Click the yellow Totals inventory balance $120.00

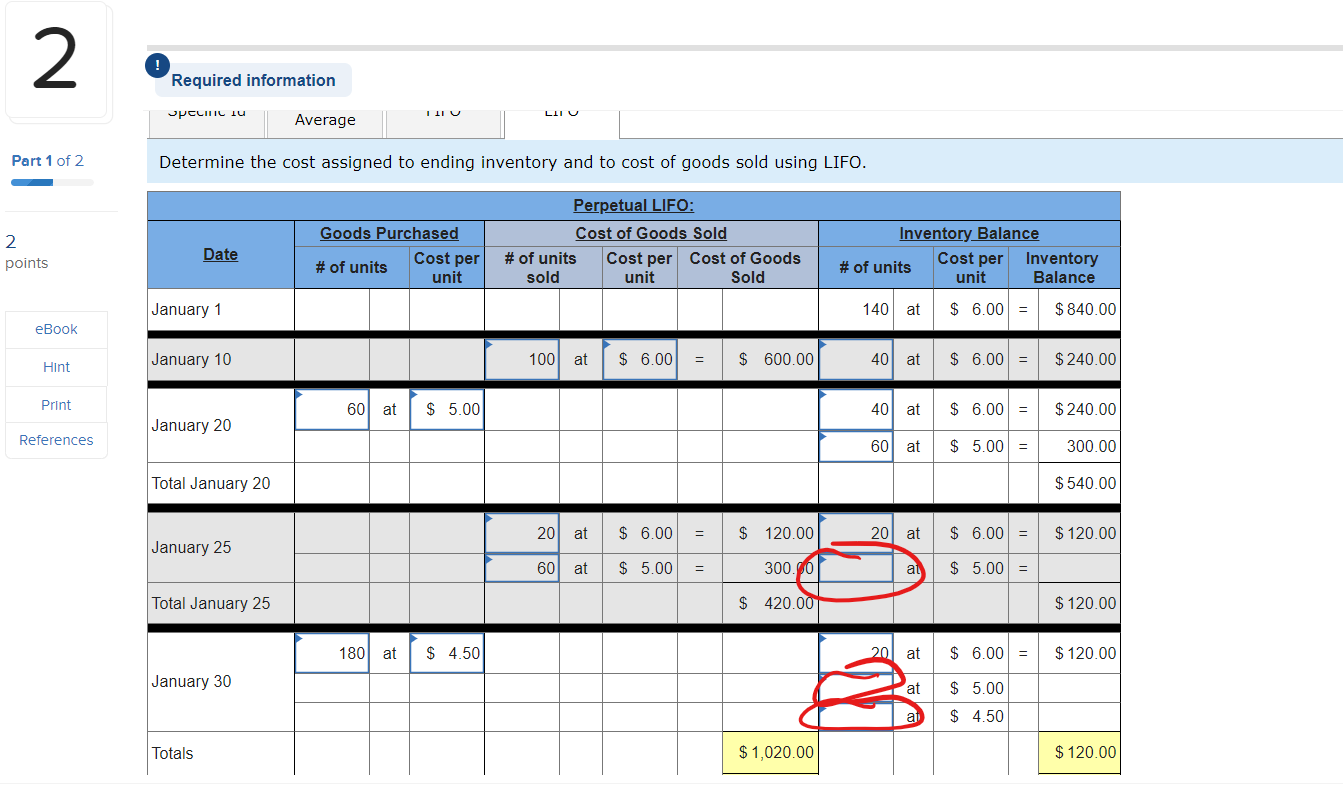(x=1078, y=752)
